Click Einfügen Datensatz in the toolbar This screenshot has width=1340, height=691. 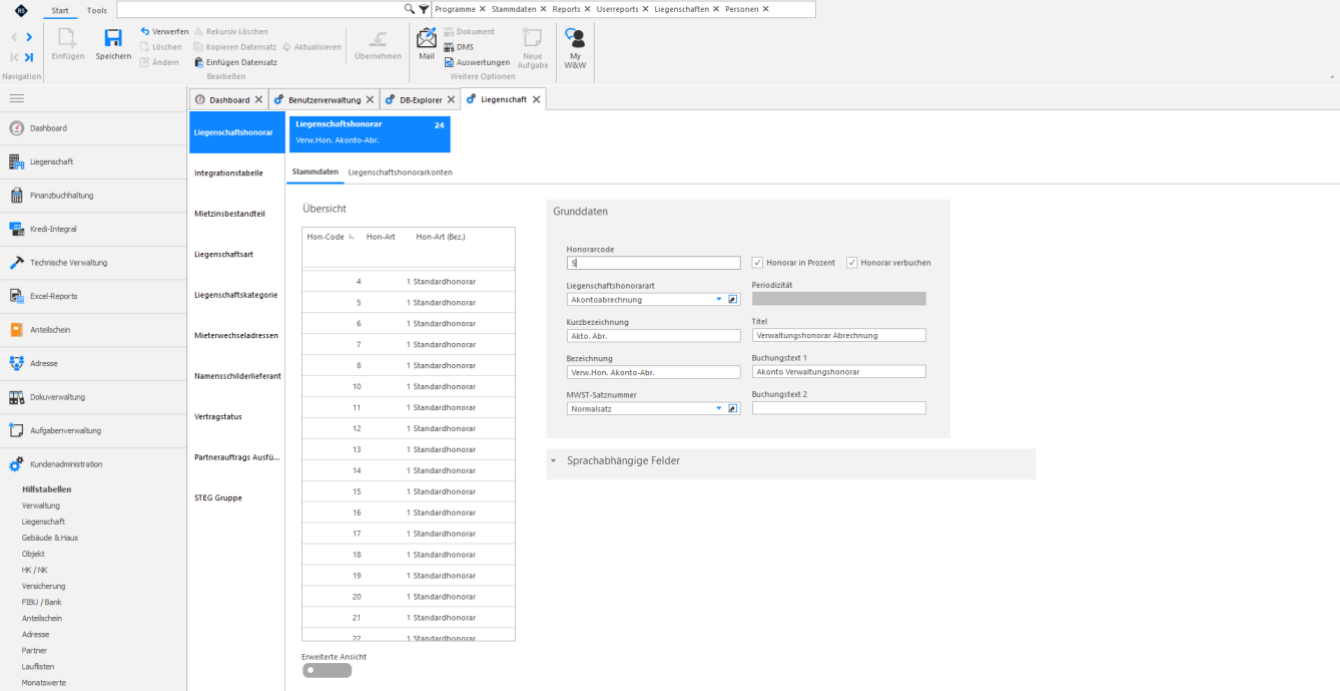click(235, 62)
